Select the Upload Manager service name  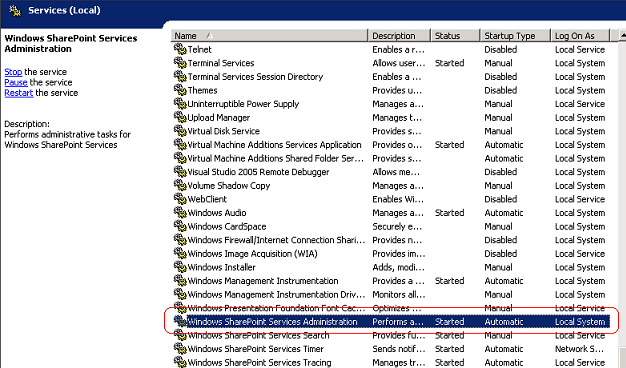(219, 118)
